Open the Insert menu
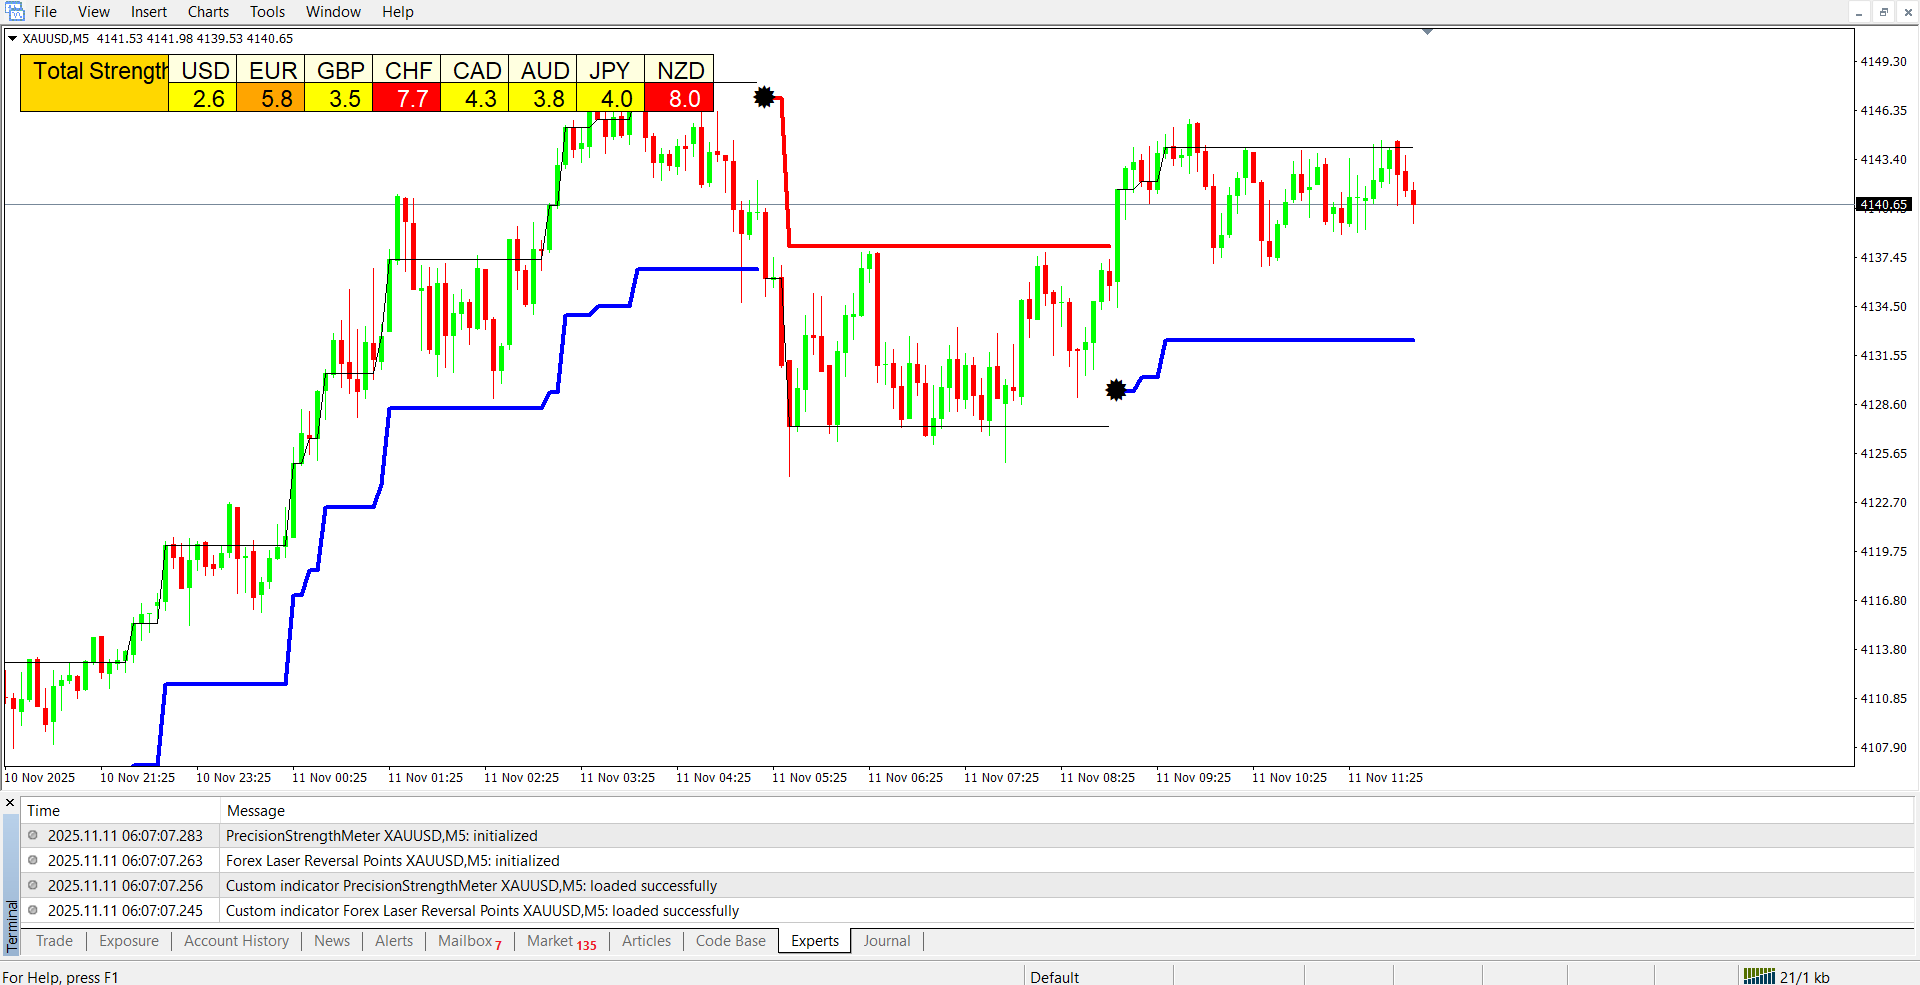The image size is (1920, 985). click(148, 12)
